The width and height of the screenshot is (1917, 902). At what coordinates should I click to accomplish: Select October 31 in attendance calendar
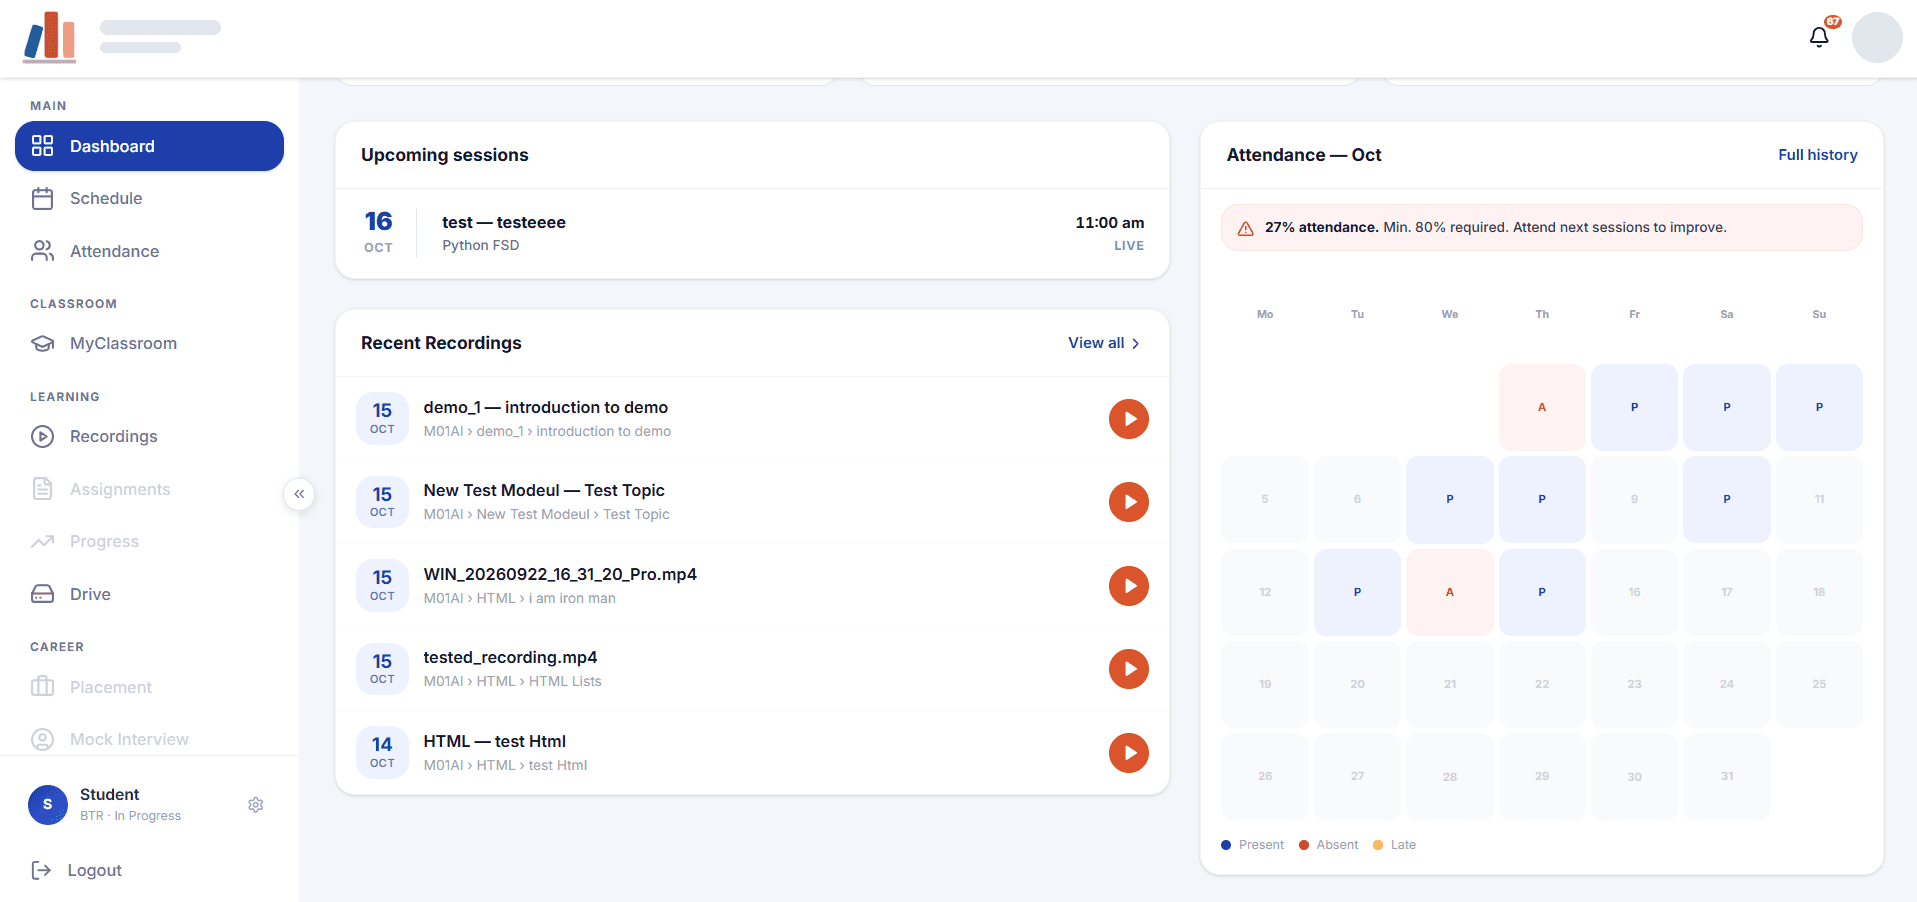(x=1727, y=776)
